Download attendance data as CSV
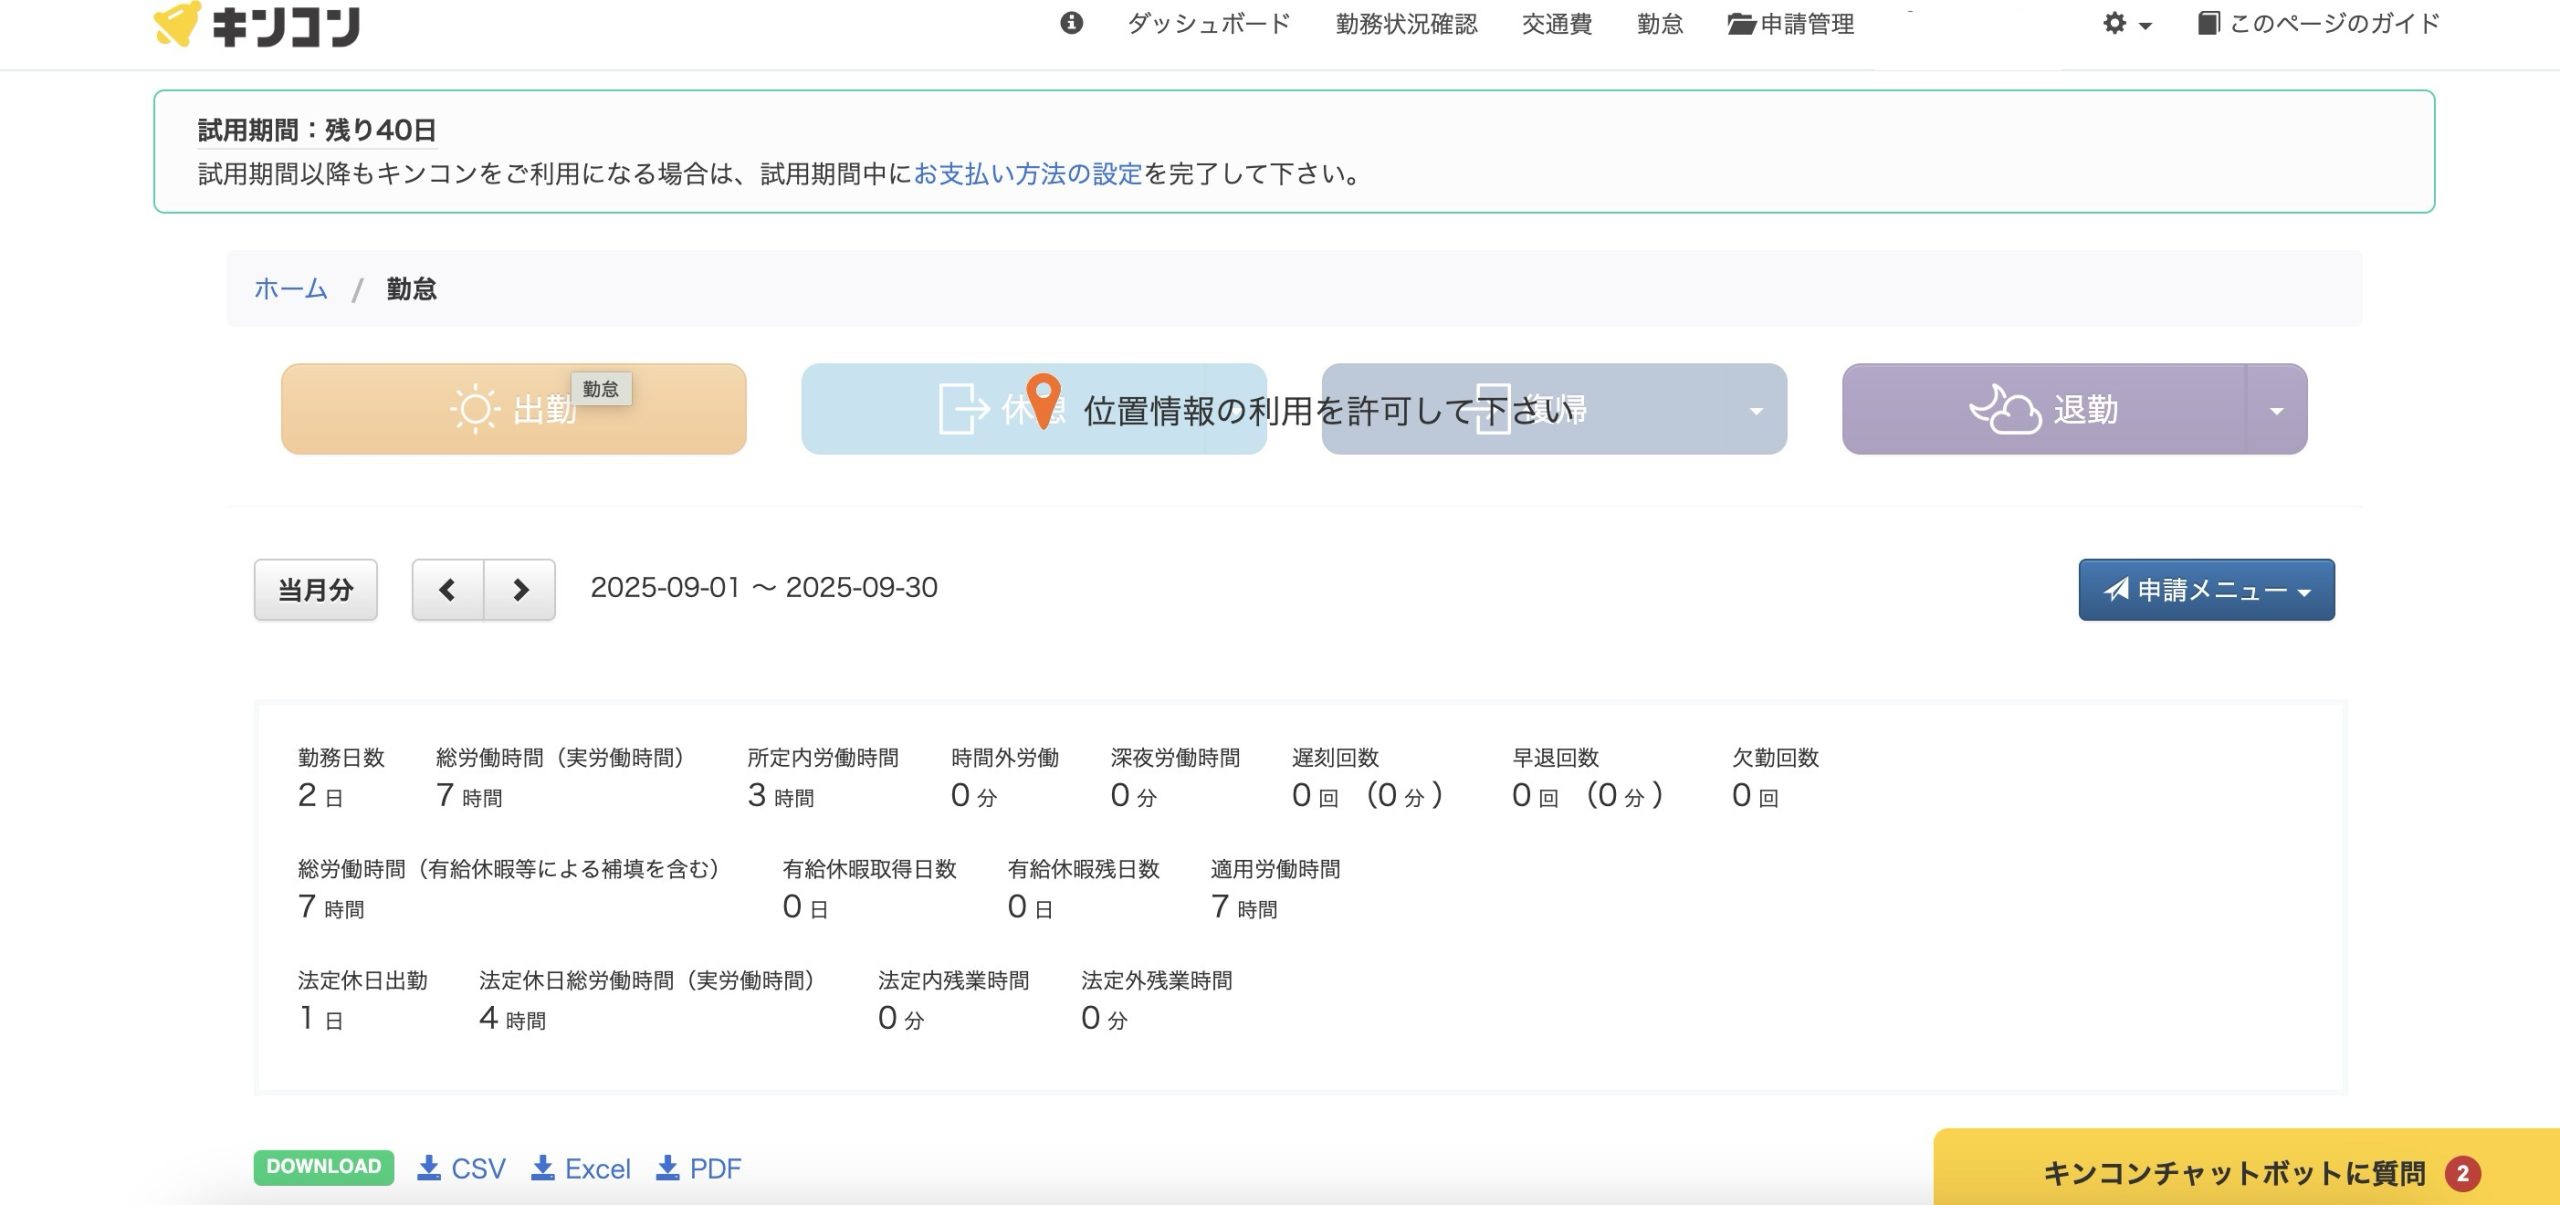 (461, 1168)
